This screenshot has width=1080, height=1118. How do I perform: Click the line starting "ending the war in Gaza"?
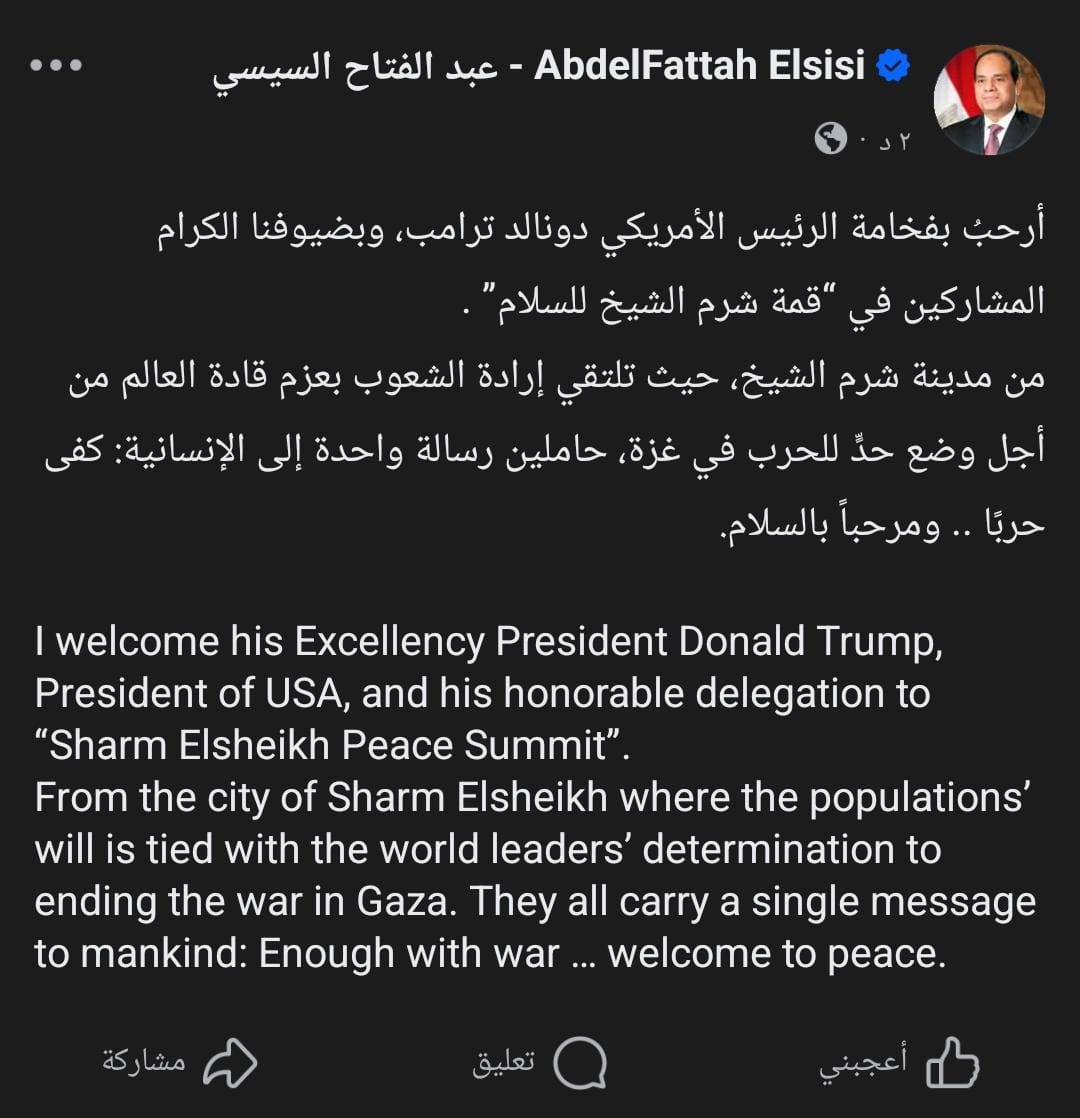[x=535, y=901]
